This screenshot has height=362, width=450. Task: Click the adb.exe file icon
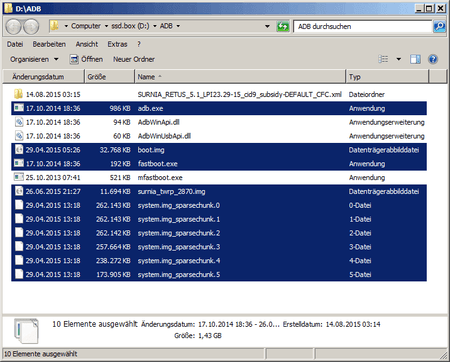(19, 108)
